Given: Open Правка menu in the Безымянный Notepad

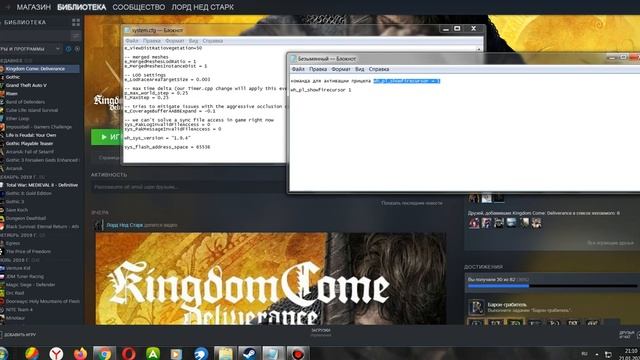Looking at the screenshot, I should pos(318,69).
